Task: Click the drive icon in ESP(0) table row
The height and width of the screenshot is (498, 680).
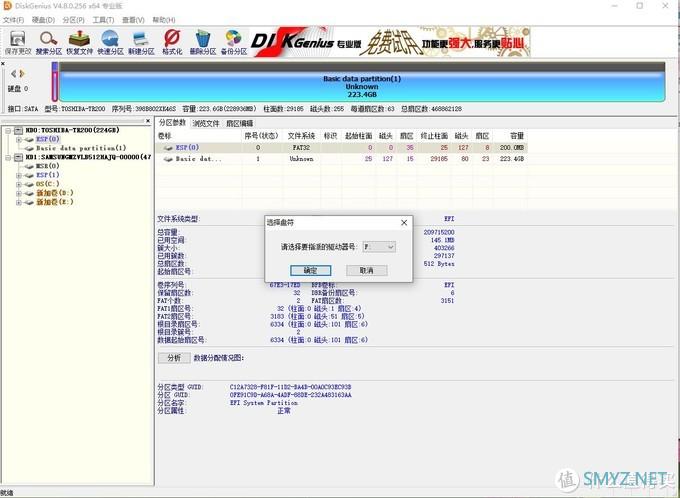Action: pyautogui.click(x=168, y=148)
